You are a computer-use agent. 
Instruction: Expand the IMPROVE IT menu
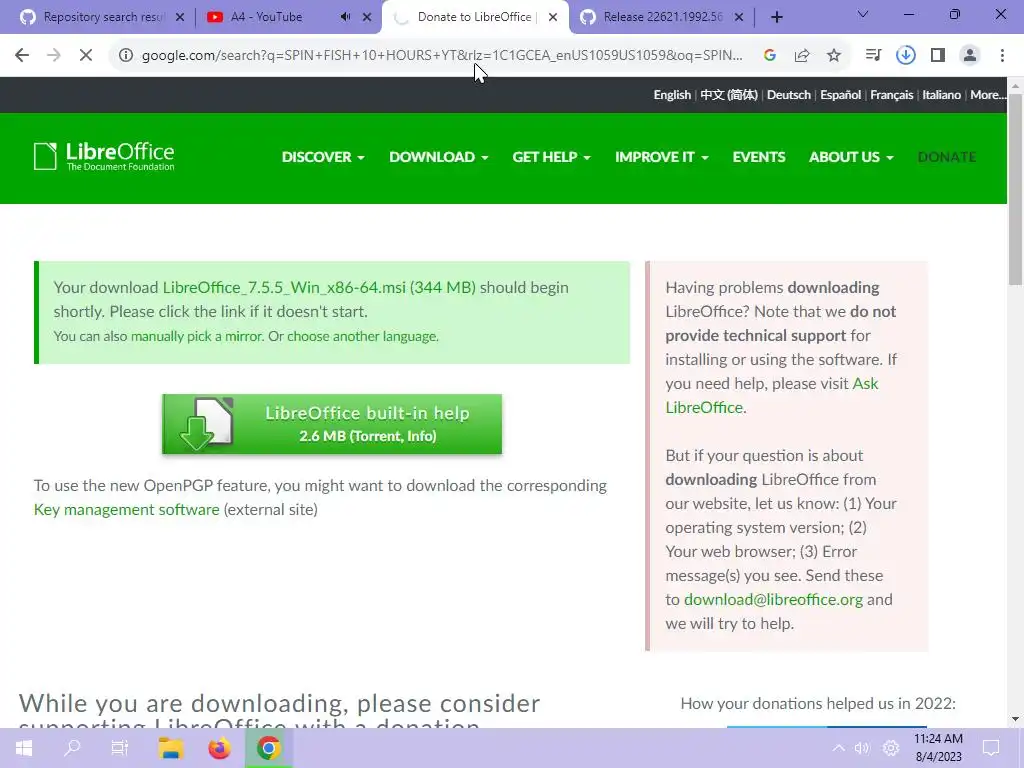[x=662, y=157]
